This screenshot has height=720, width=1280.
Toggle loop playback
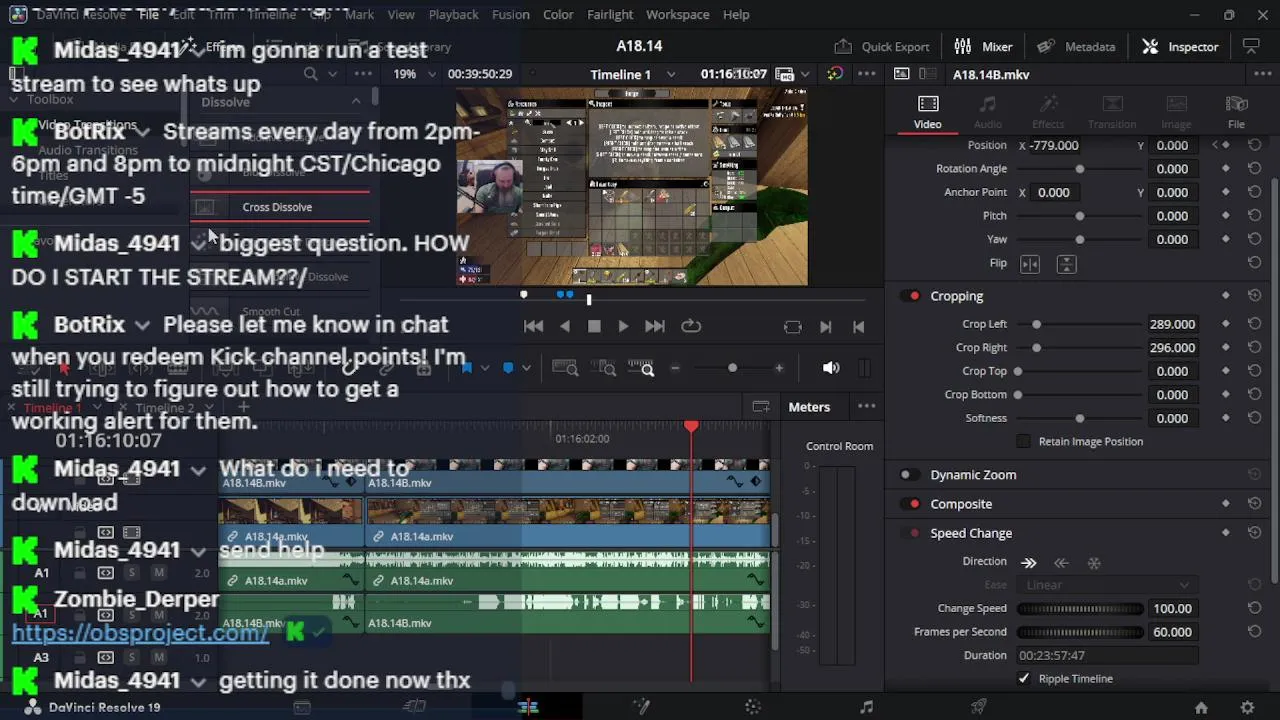pos(691,326)
